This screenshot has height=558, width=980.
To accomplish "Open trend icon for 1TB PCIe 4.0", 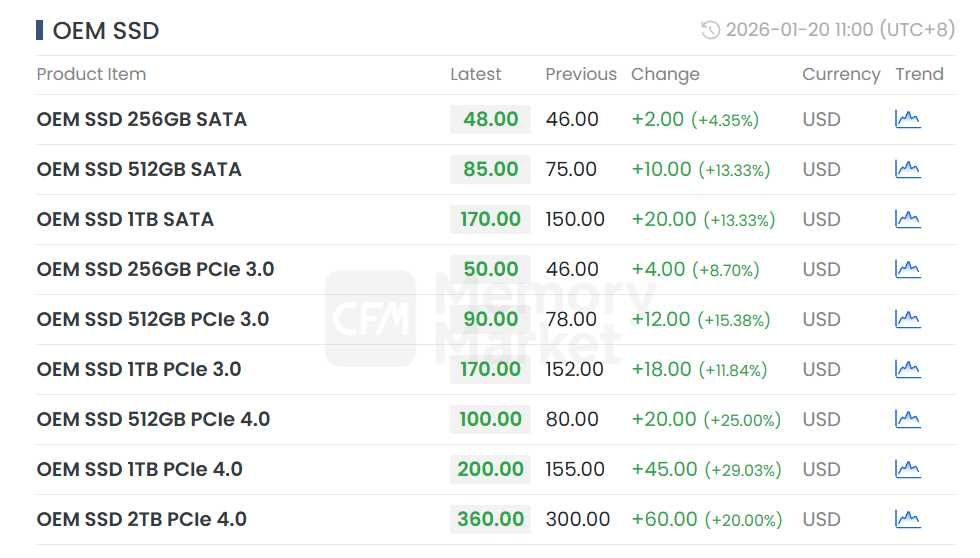I will pos(907,469).
